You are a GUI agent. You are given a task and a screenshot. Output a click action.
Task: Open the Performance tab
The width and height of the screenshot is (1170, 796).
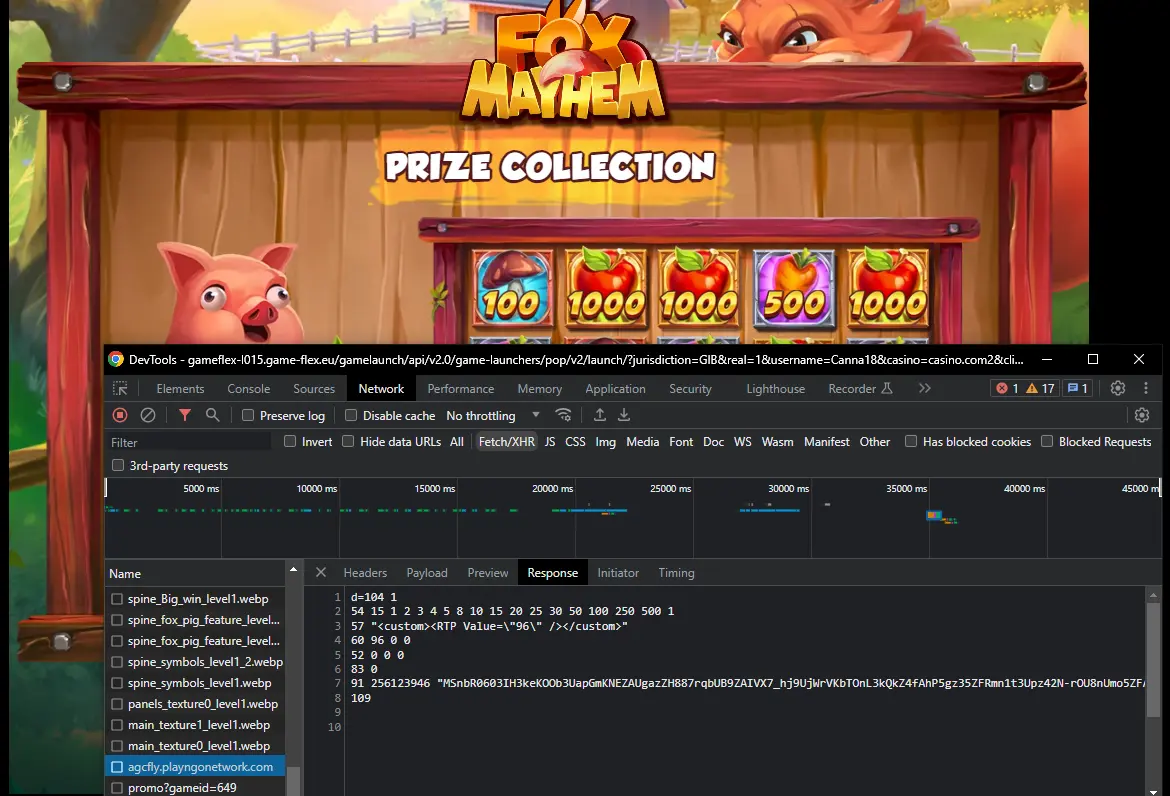(x=460, y=389)
